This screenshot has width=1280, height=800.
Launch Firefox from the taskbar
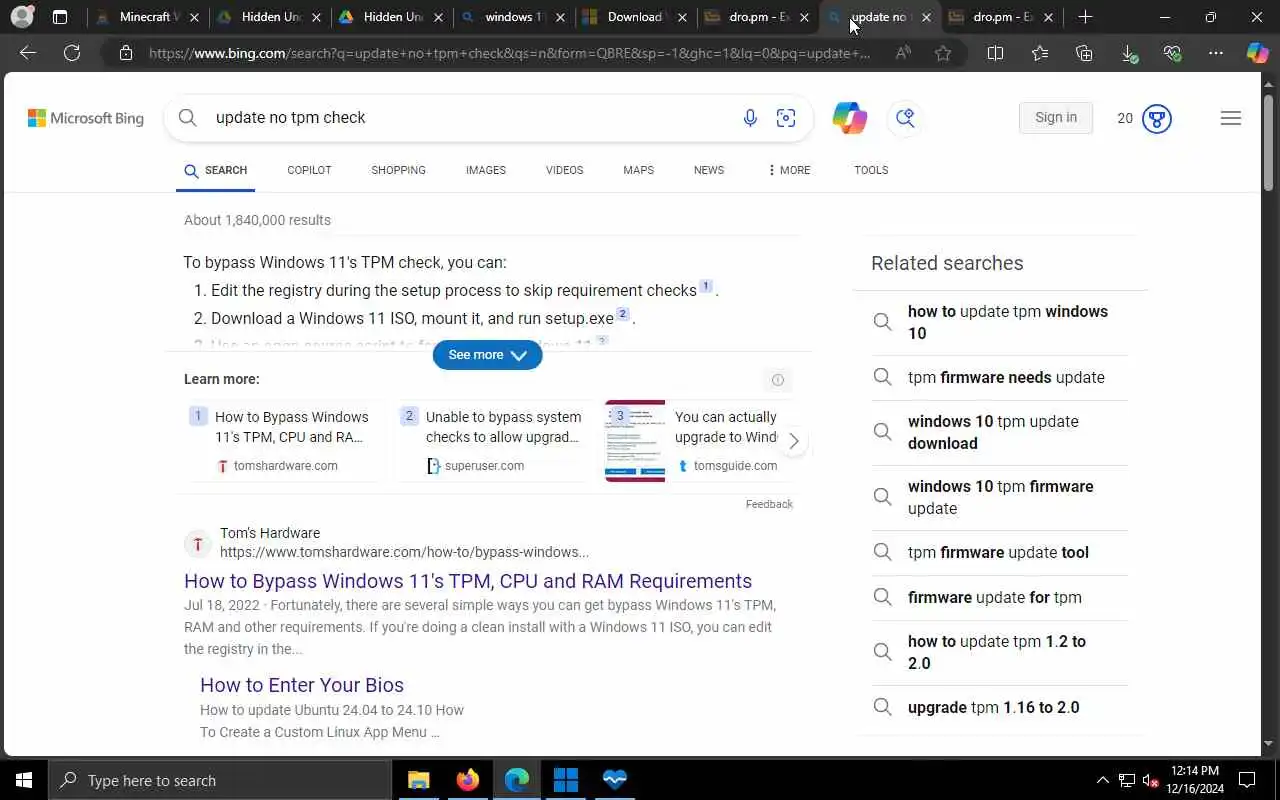pyautogui.click(x=468, y=780)
